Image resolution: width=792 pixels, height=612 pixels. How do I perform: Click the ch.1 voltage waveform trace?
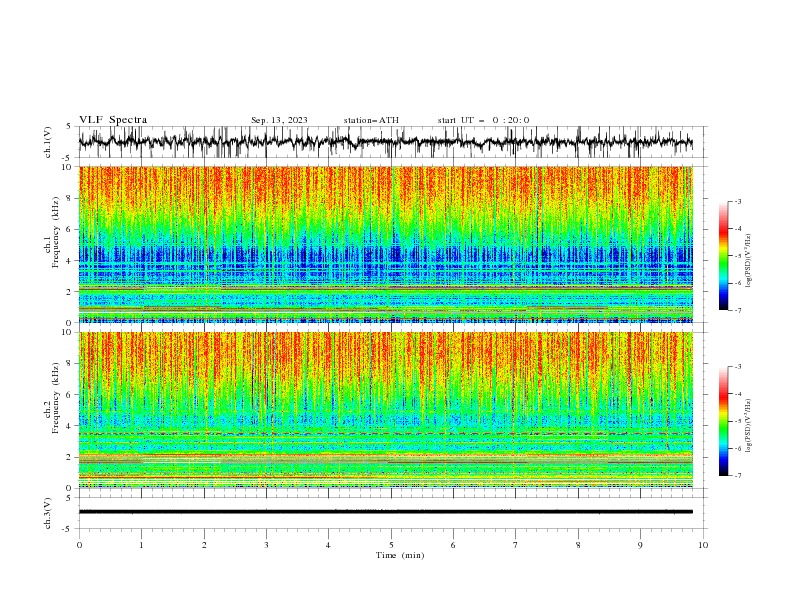click(x=385, y=142)
